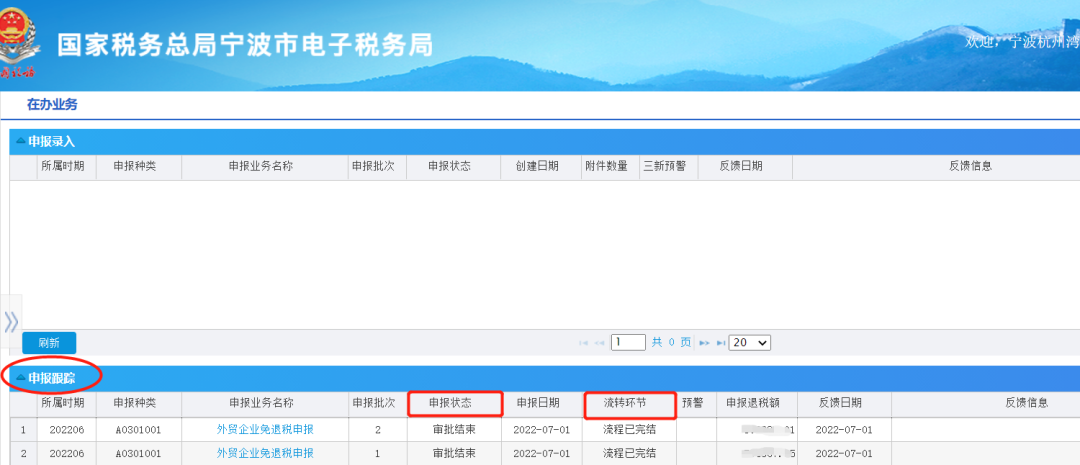
Task: Click 申报批次 column header in 申报跟踪
Action: coord(373,403)
